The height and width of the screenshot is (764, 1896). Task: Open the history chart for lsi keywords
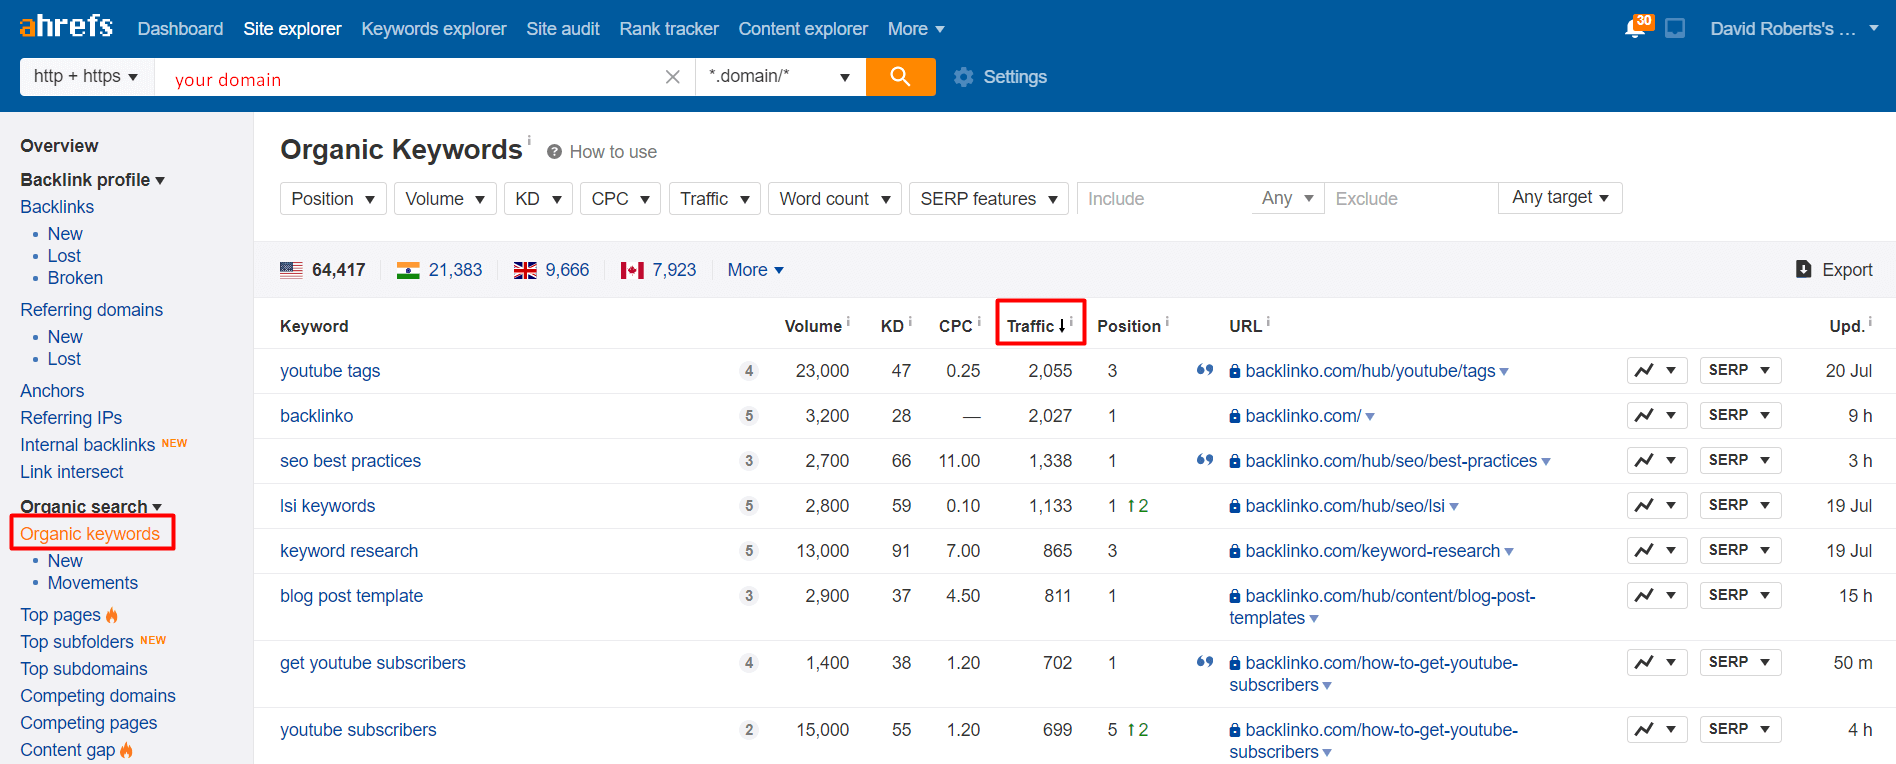(x=1657, y=505)
